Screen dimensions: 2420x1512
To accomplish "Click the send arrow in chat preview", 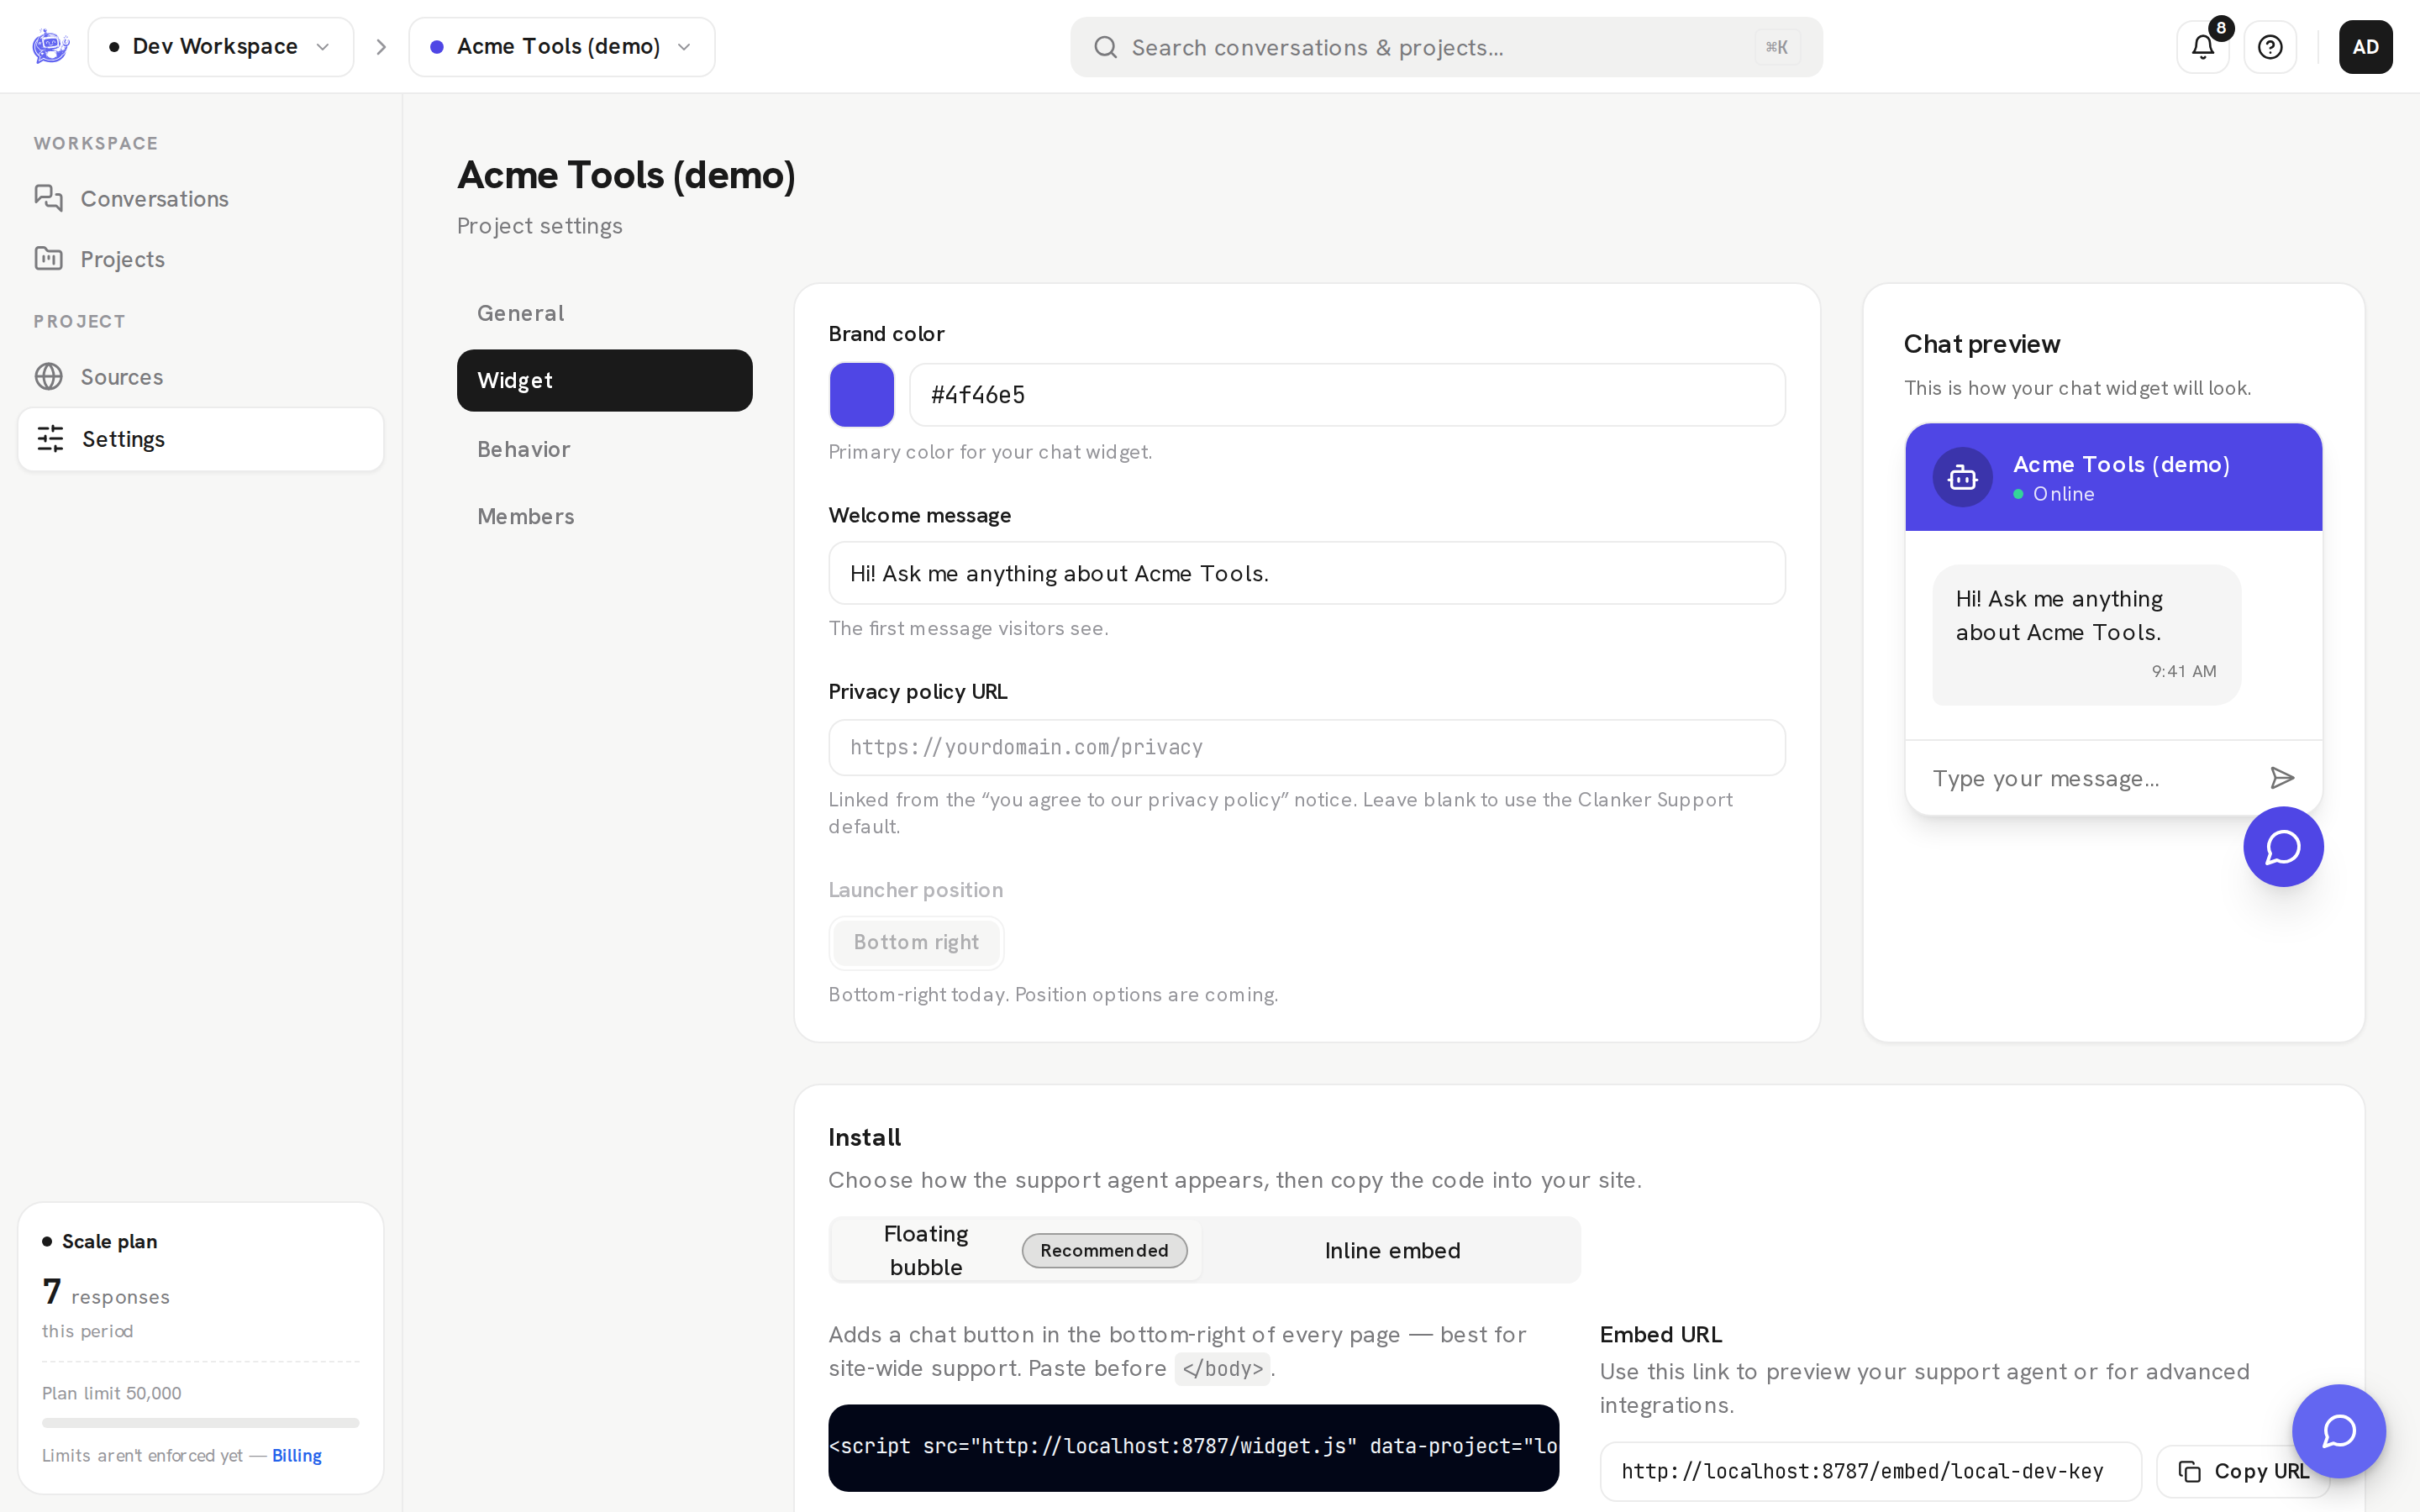I will pos(2282,778).
